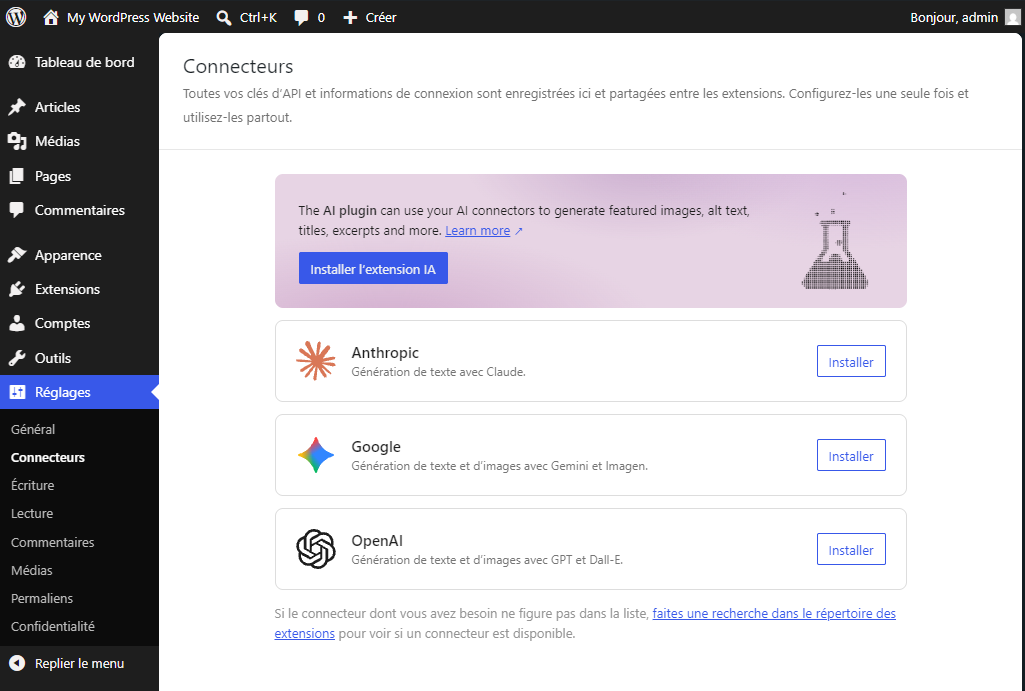Viewport: 1025px width, 691px height.
Task: Open the Général settings submenu
Action: (x=33, y=429)
